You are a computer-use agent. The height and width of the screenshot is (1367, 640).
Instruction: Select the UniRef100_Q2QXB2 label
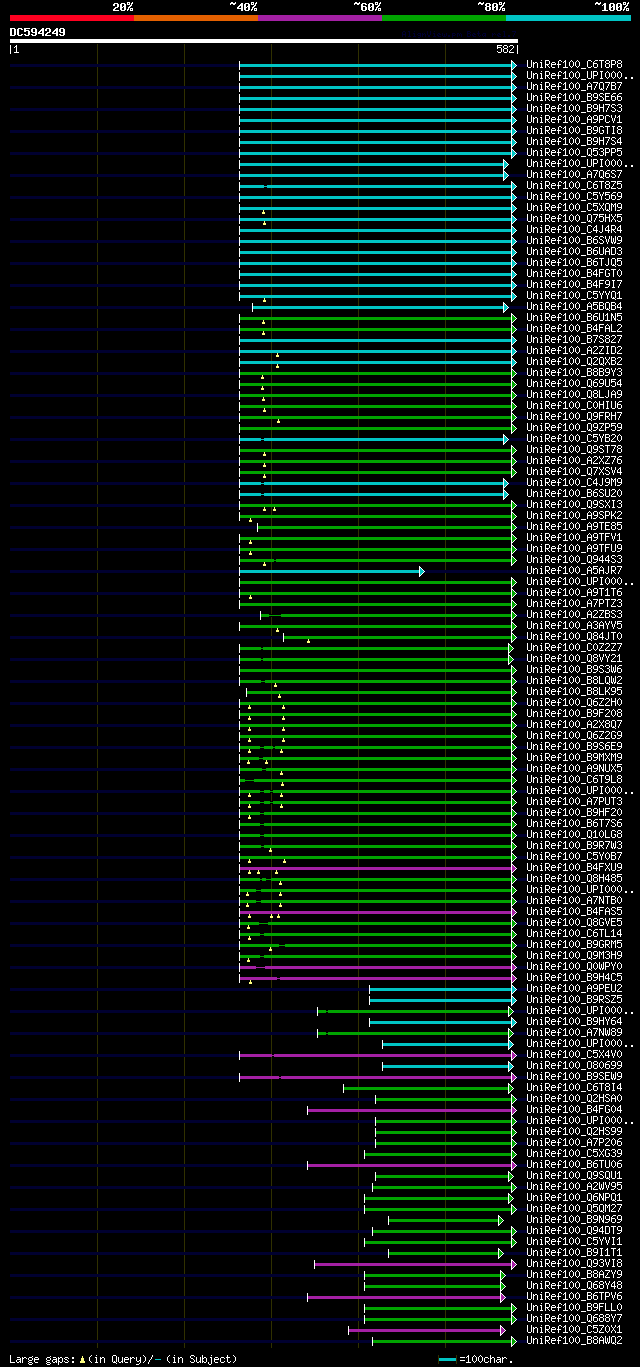pos(574,361)
